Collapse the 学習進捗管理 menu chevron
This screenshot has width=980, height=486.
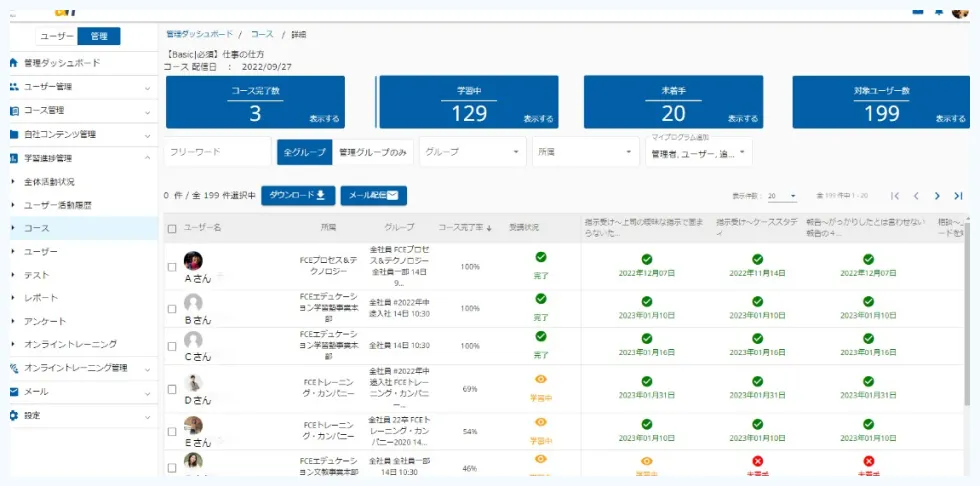148,158
